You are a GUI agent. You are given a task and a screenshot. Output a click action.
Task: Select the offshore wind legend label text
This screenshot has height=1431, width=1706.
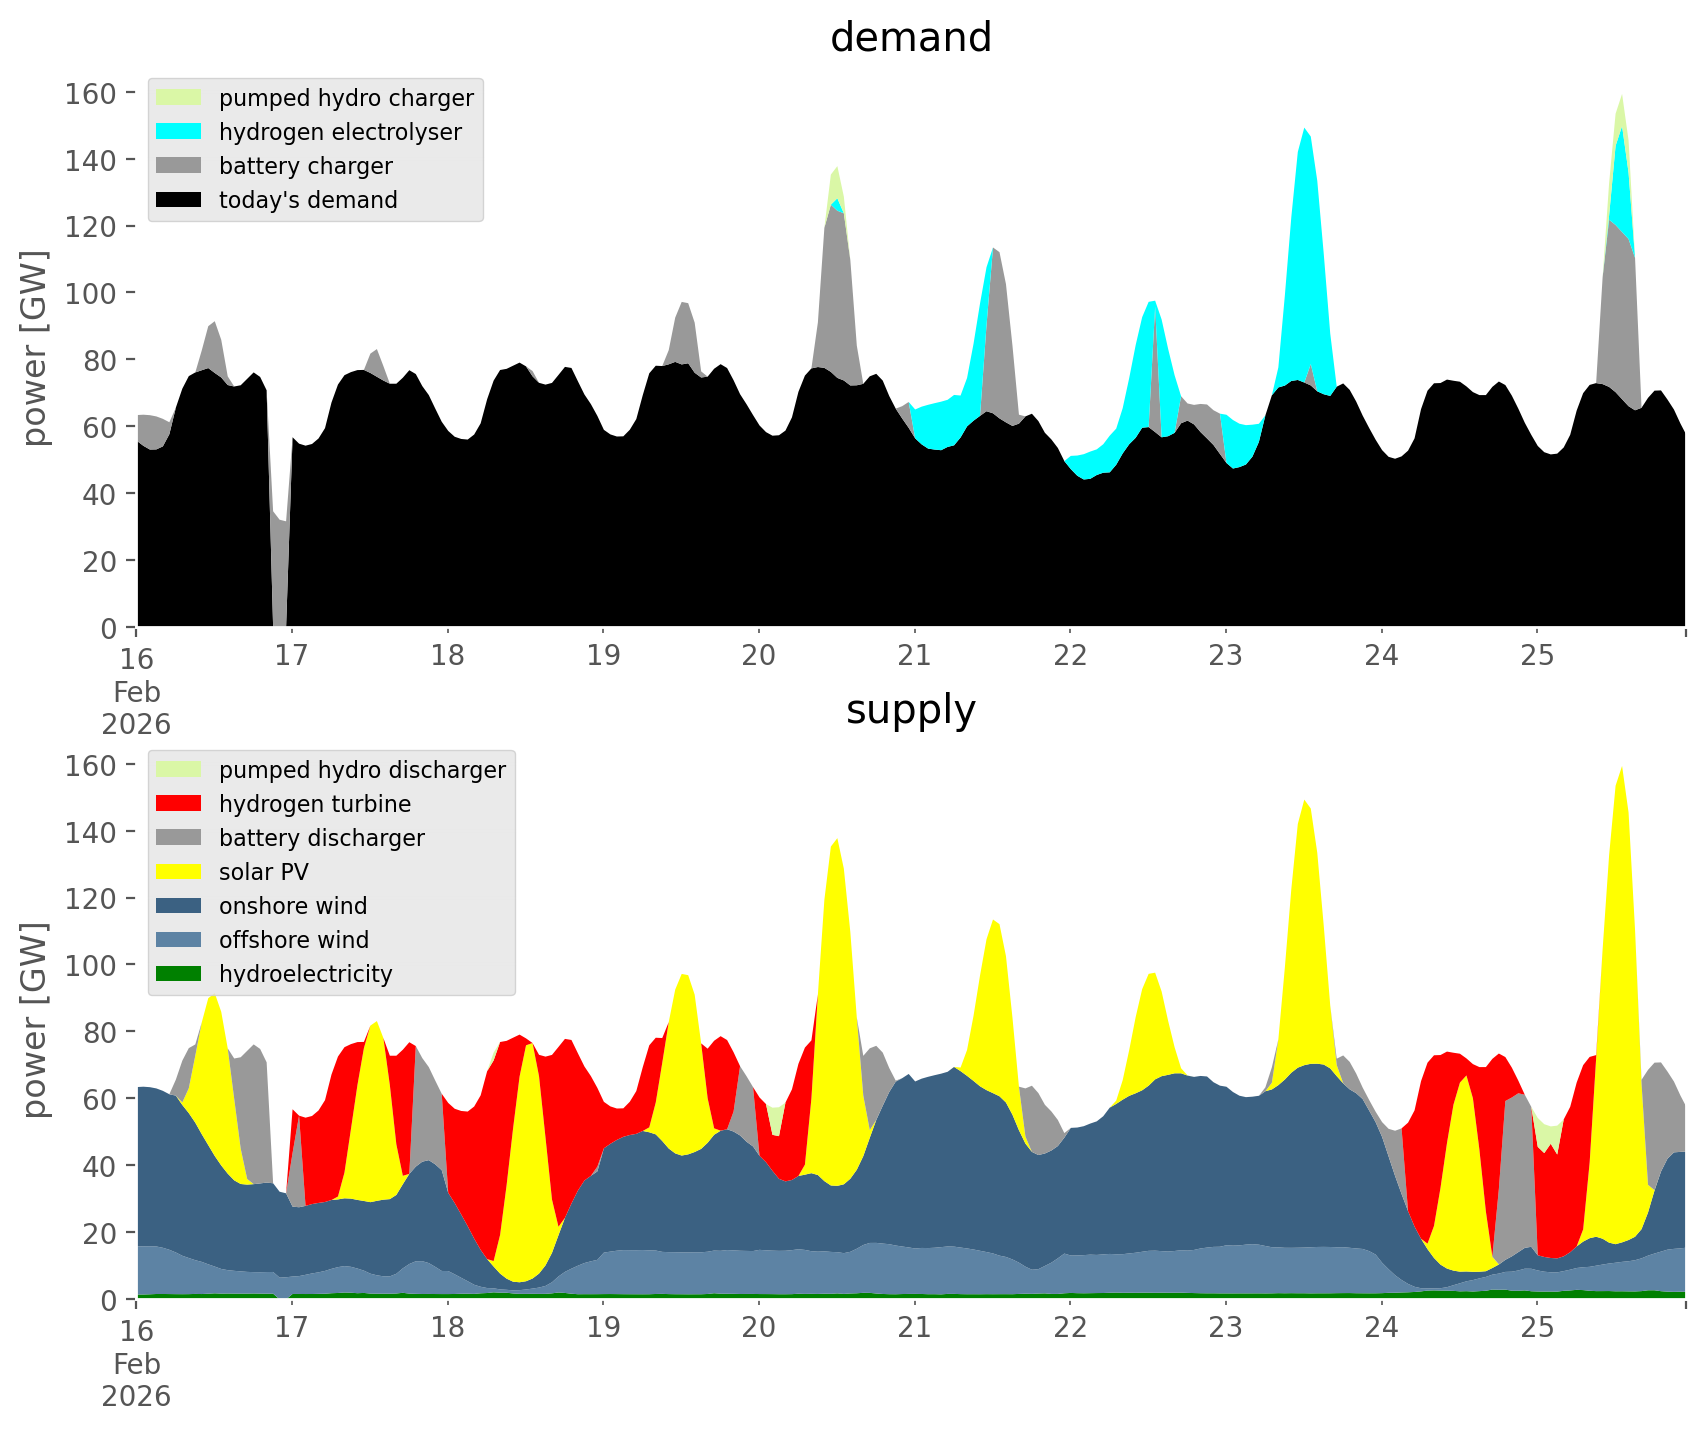click(293, 940)
